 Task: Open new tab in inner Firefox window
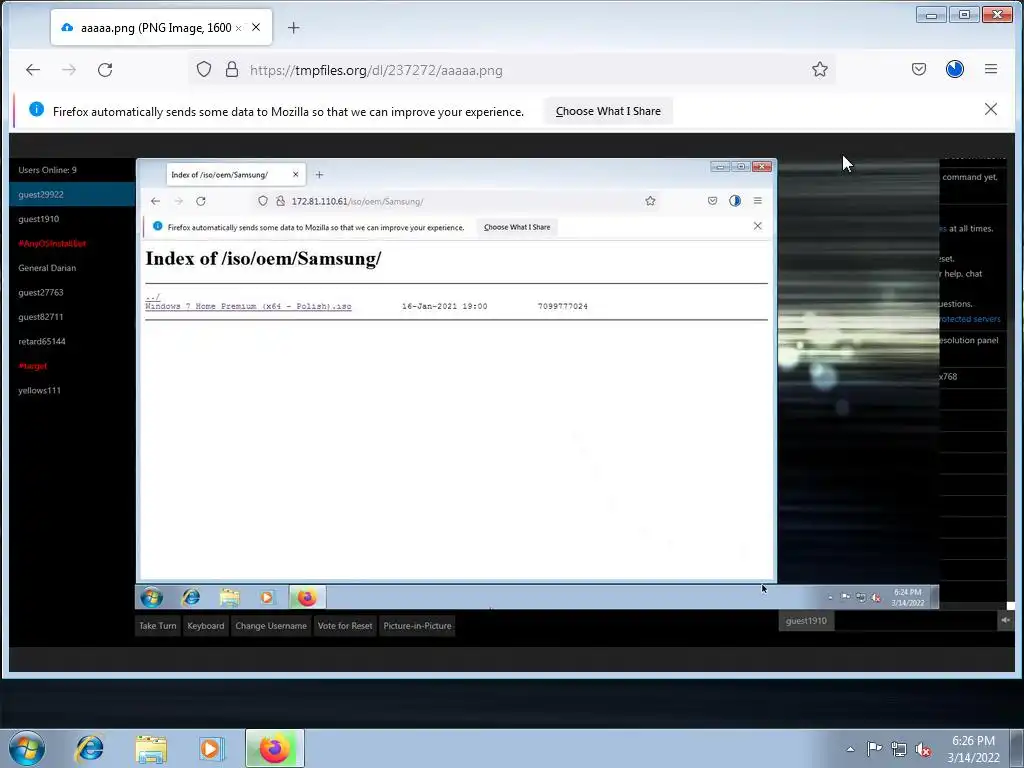tap(319, 174)
